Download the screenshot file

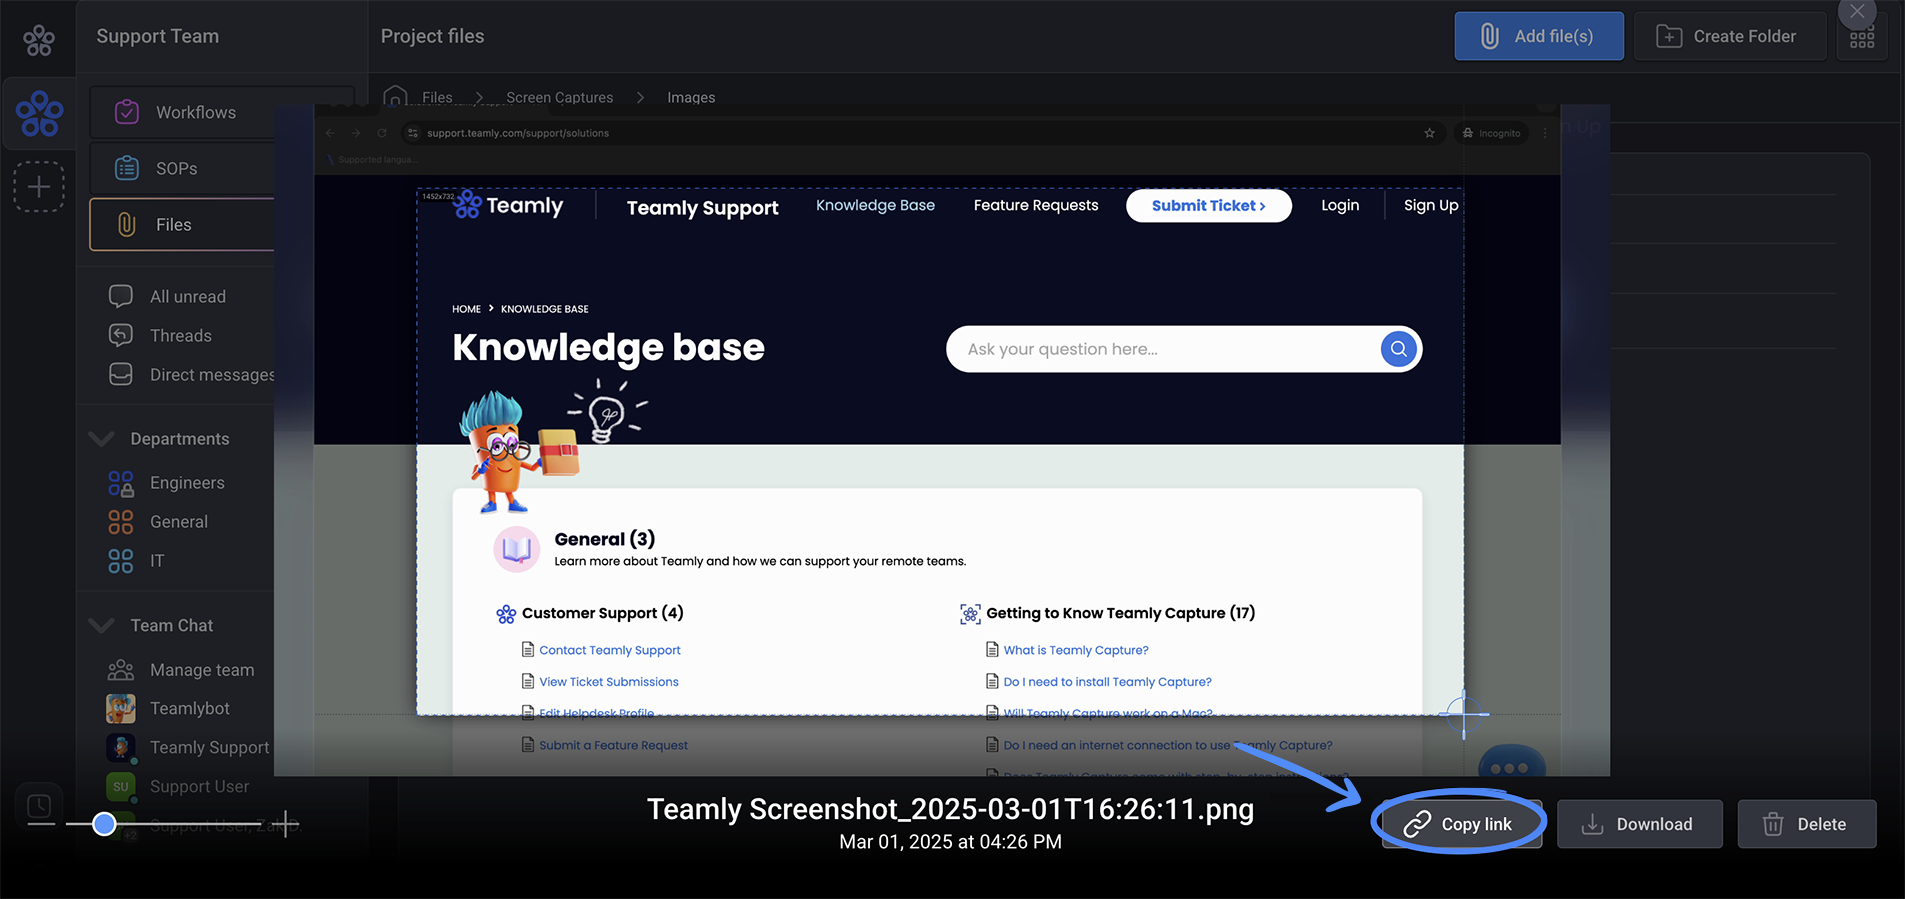1640,824
